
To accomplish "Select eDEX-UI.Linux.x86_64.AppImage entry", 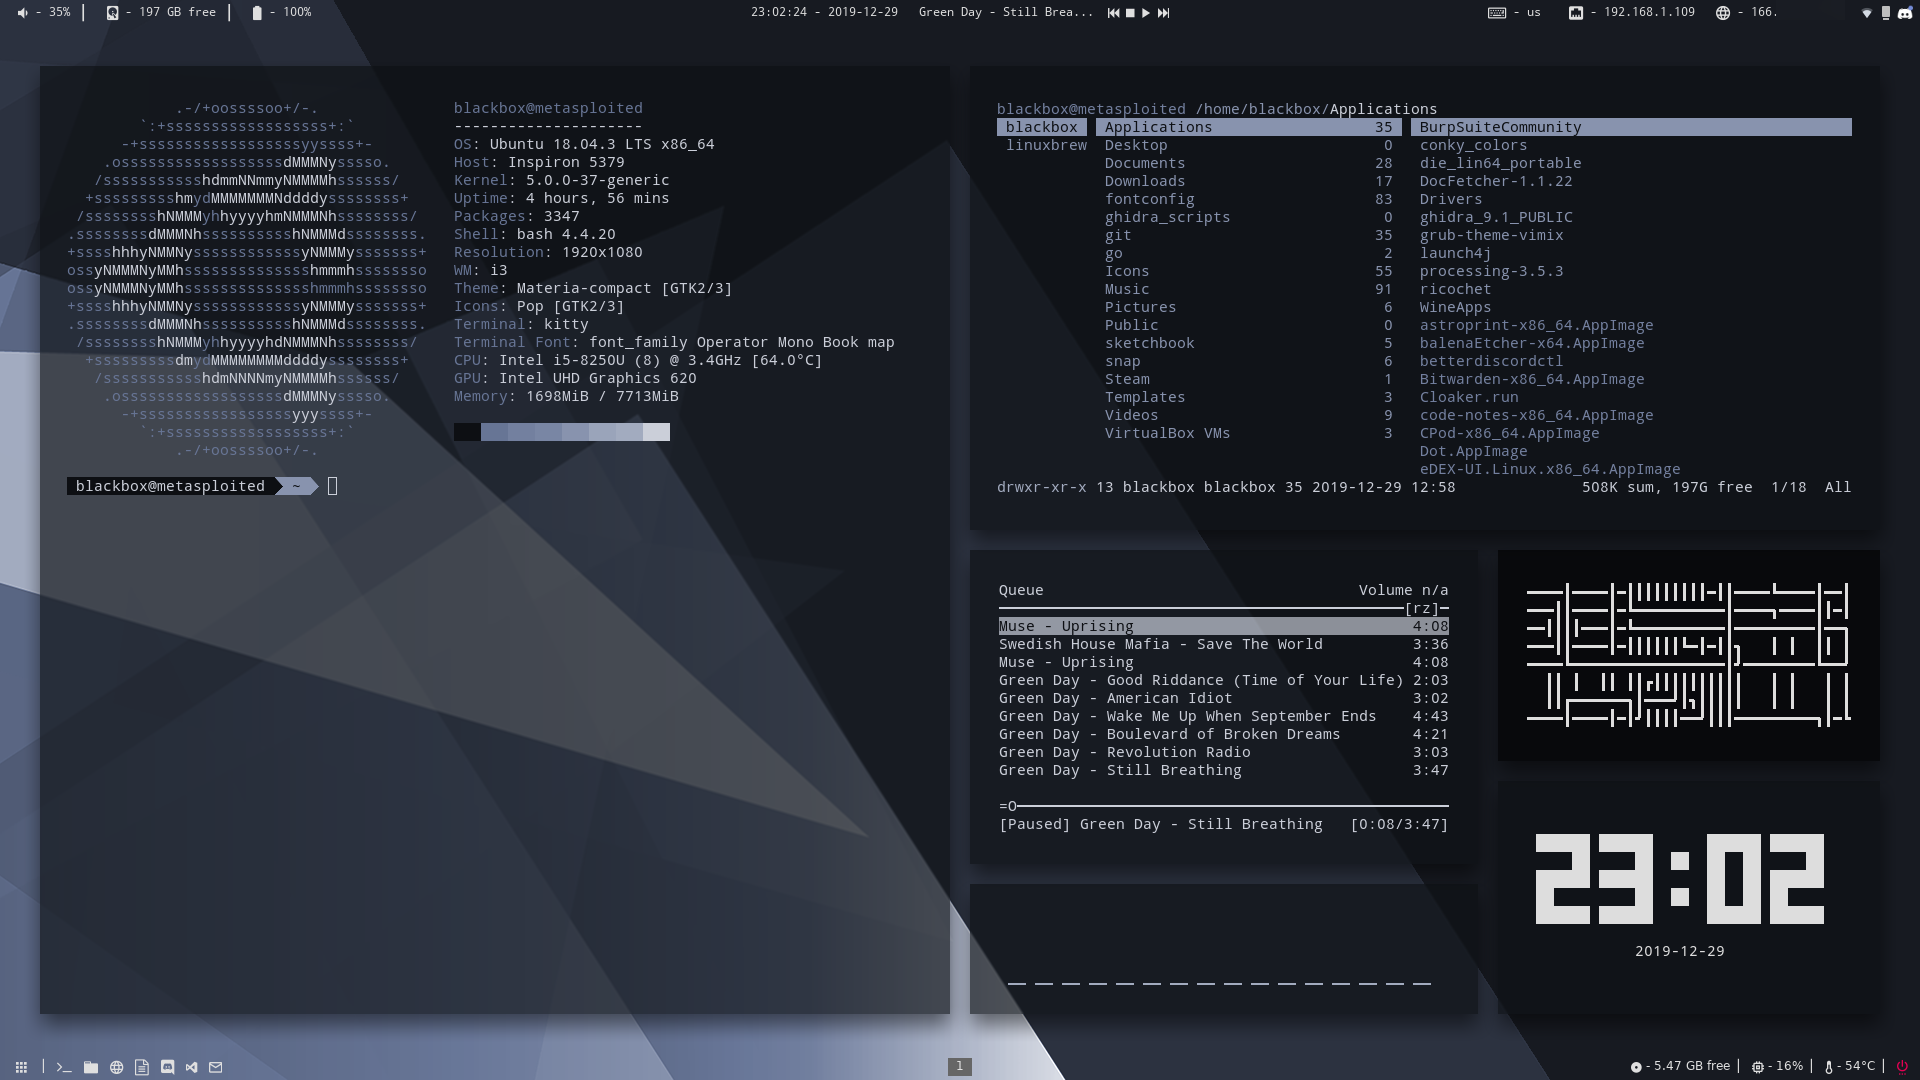I will pyautogui.click(x=1550, y=469).
